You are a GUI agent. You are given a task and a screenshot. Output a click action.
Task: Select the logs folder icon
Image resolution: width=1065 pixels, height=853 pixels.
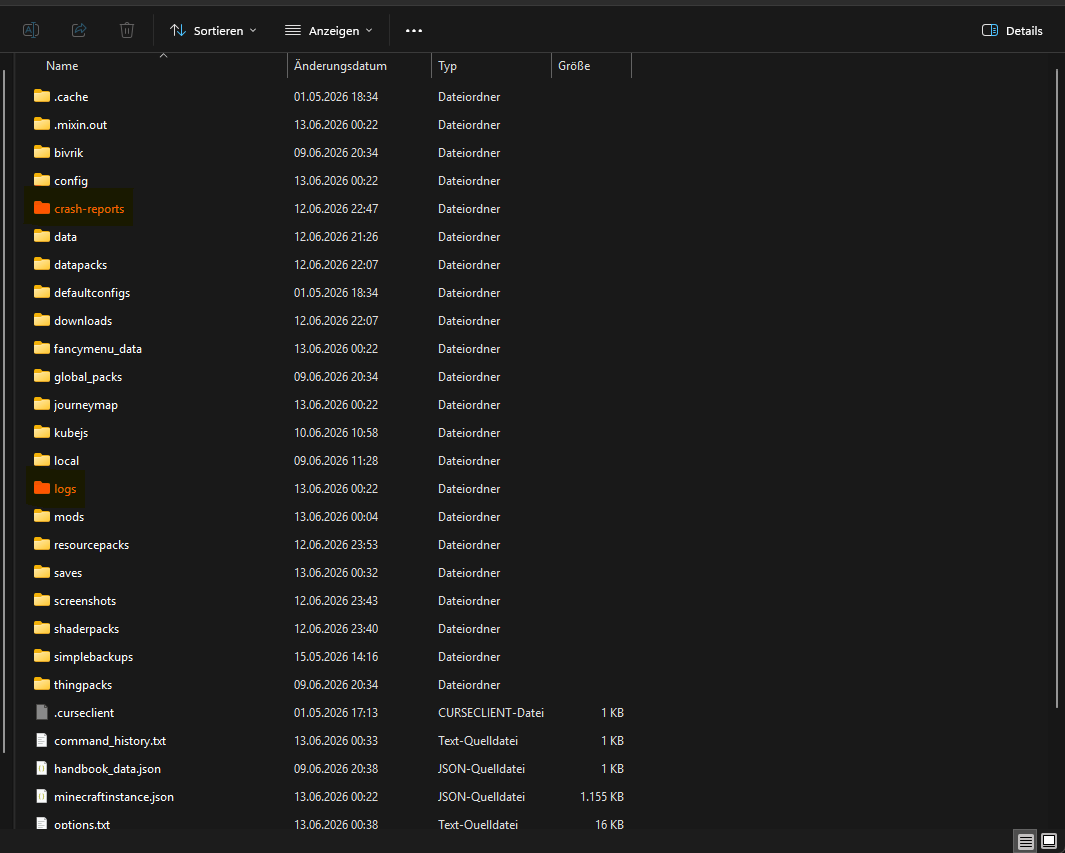click(42, 488)
